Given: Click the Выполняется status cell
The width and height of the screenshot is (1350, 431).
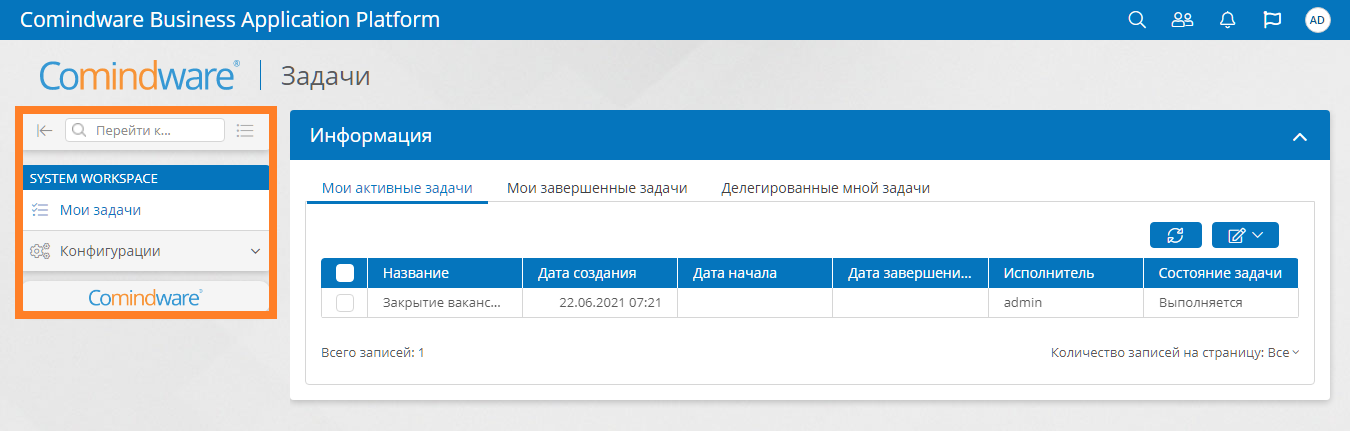Looking at the screenshot, I should coord(1221,302).
